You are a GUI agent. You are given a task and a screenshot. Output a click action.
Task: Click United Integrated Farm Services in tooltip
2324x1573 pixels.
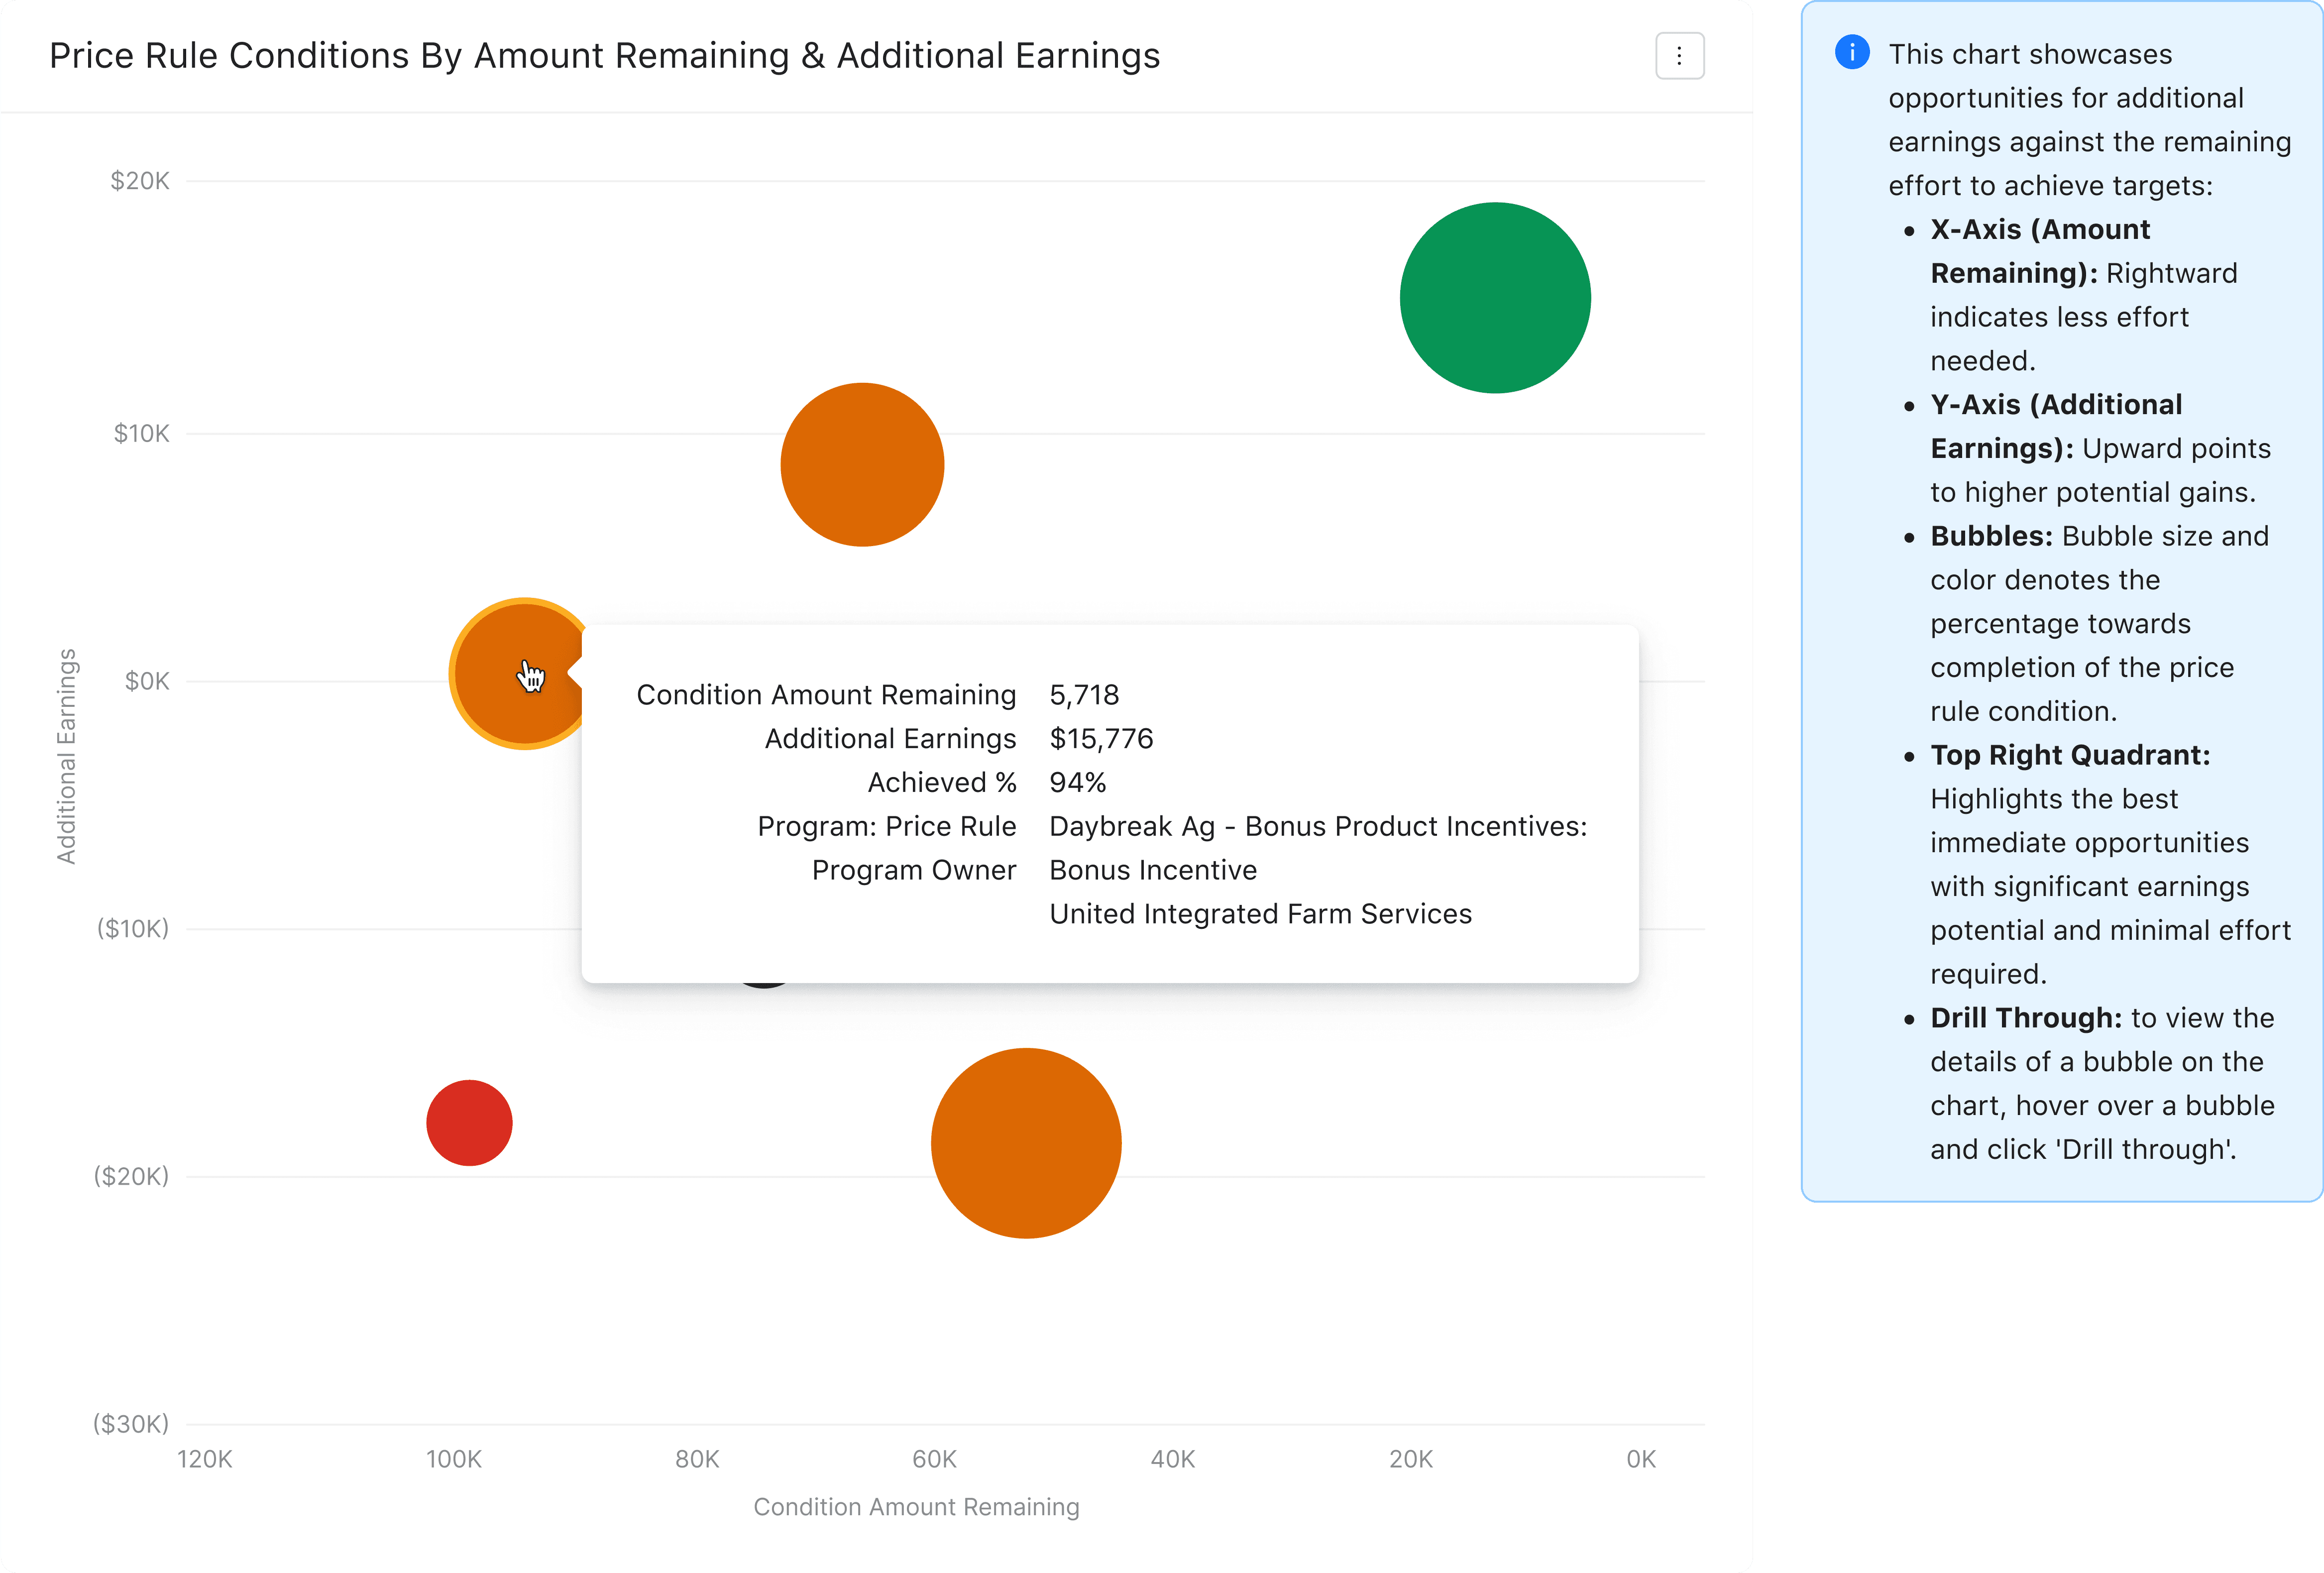pyautogui.click(x=1260, y=914)
